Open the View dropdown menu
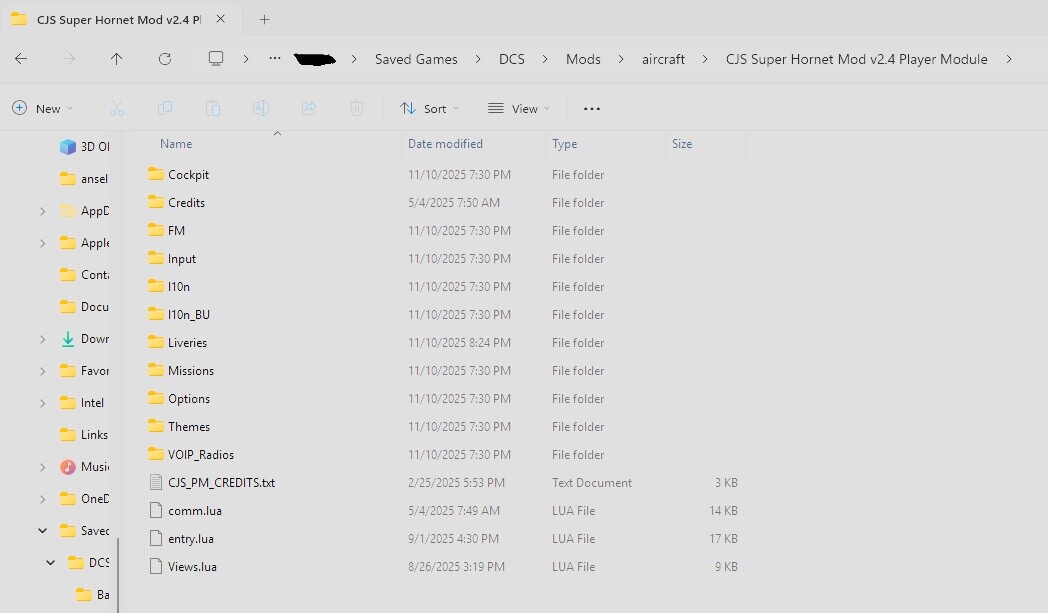Viewport: 1048px width, 613px height. pos(519,108)
